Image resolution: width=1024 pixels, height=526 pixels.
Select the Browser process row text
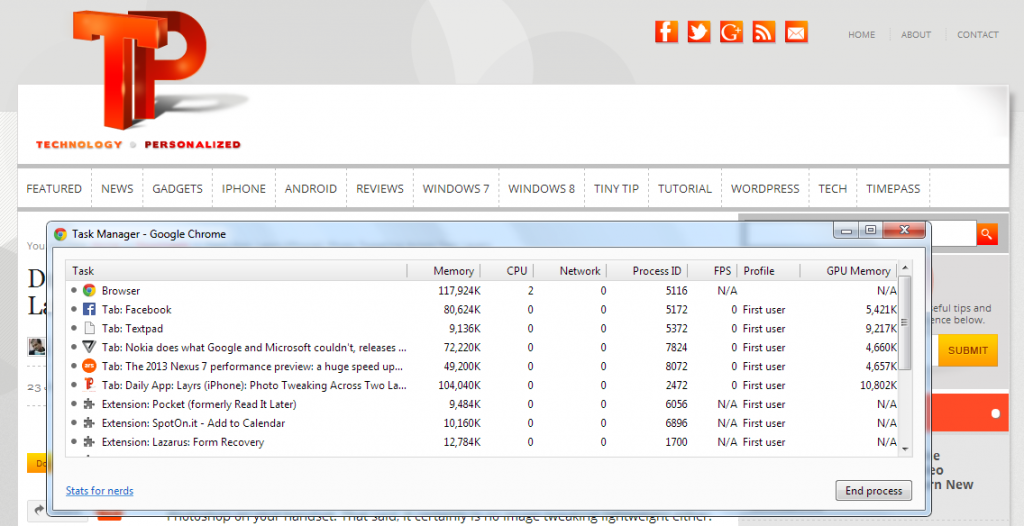(121, 291)
